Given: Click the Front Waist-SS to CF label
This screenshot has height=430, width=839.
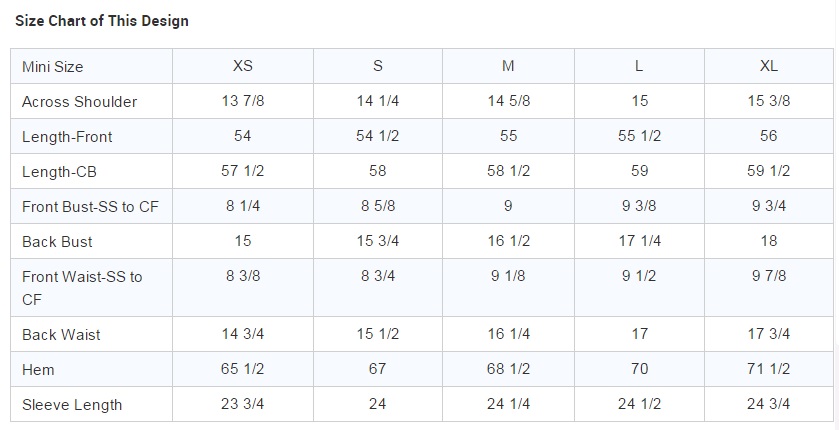Looking at the screenshot, I should 82,277.
